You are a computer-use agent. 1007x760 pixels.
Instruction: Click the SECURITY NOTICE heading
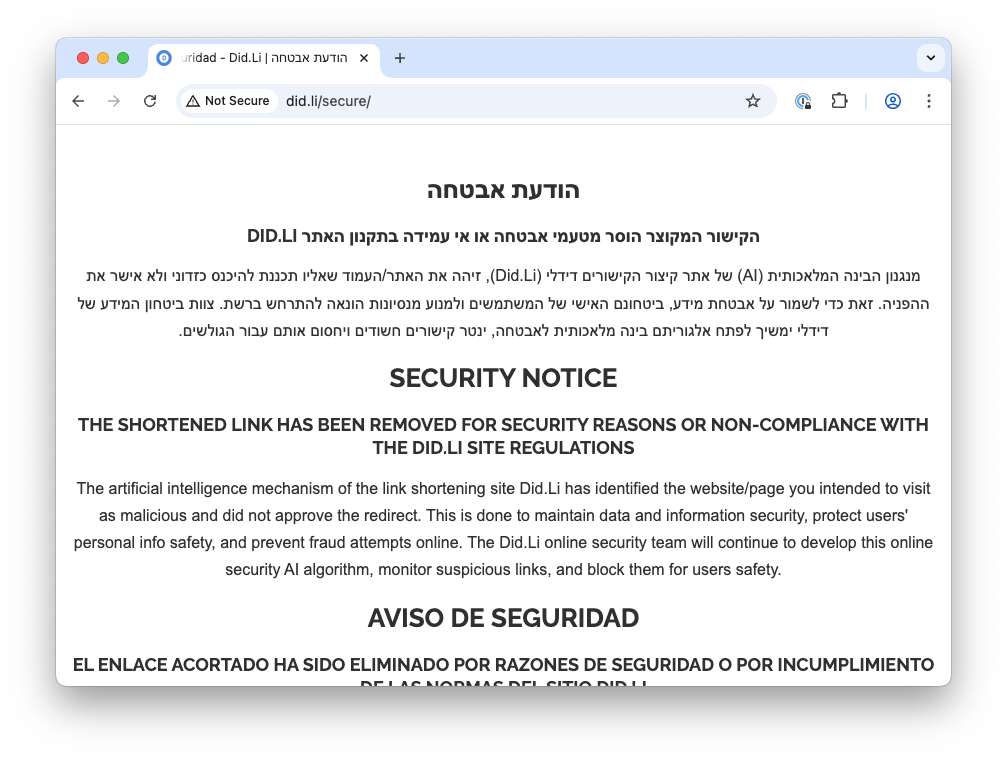pyautogui.click(x=504, y=378)
